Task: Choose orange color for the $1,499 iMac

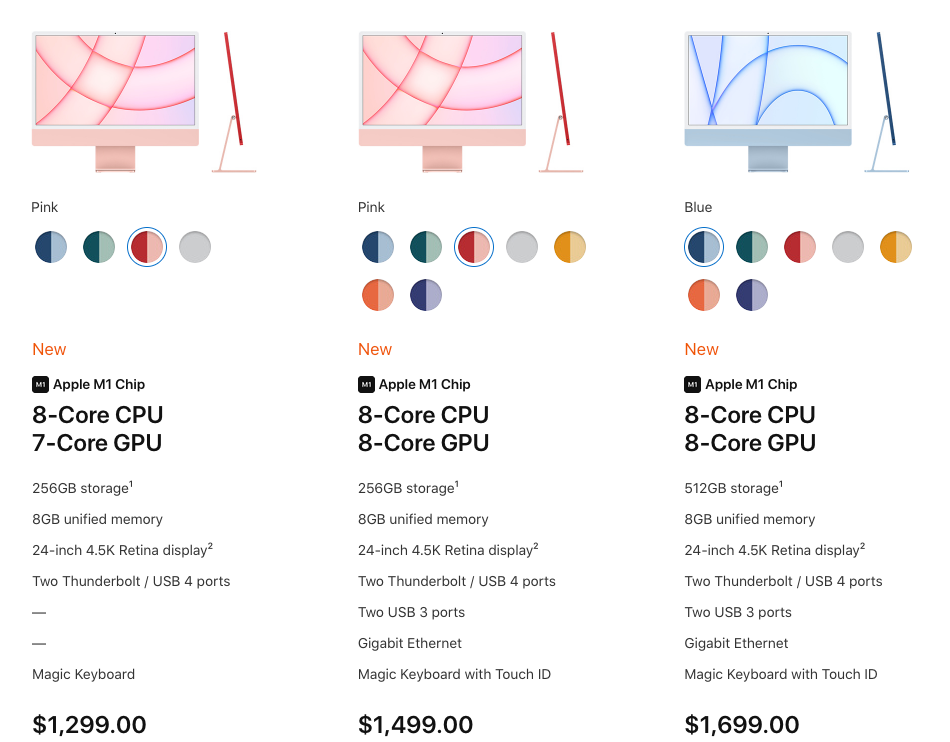Action: (378, 295)
